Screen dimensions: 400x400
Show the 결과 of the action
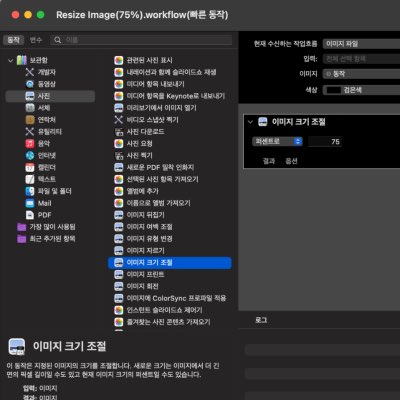(x=269, y=161)
